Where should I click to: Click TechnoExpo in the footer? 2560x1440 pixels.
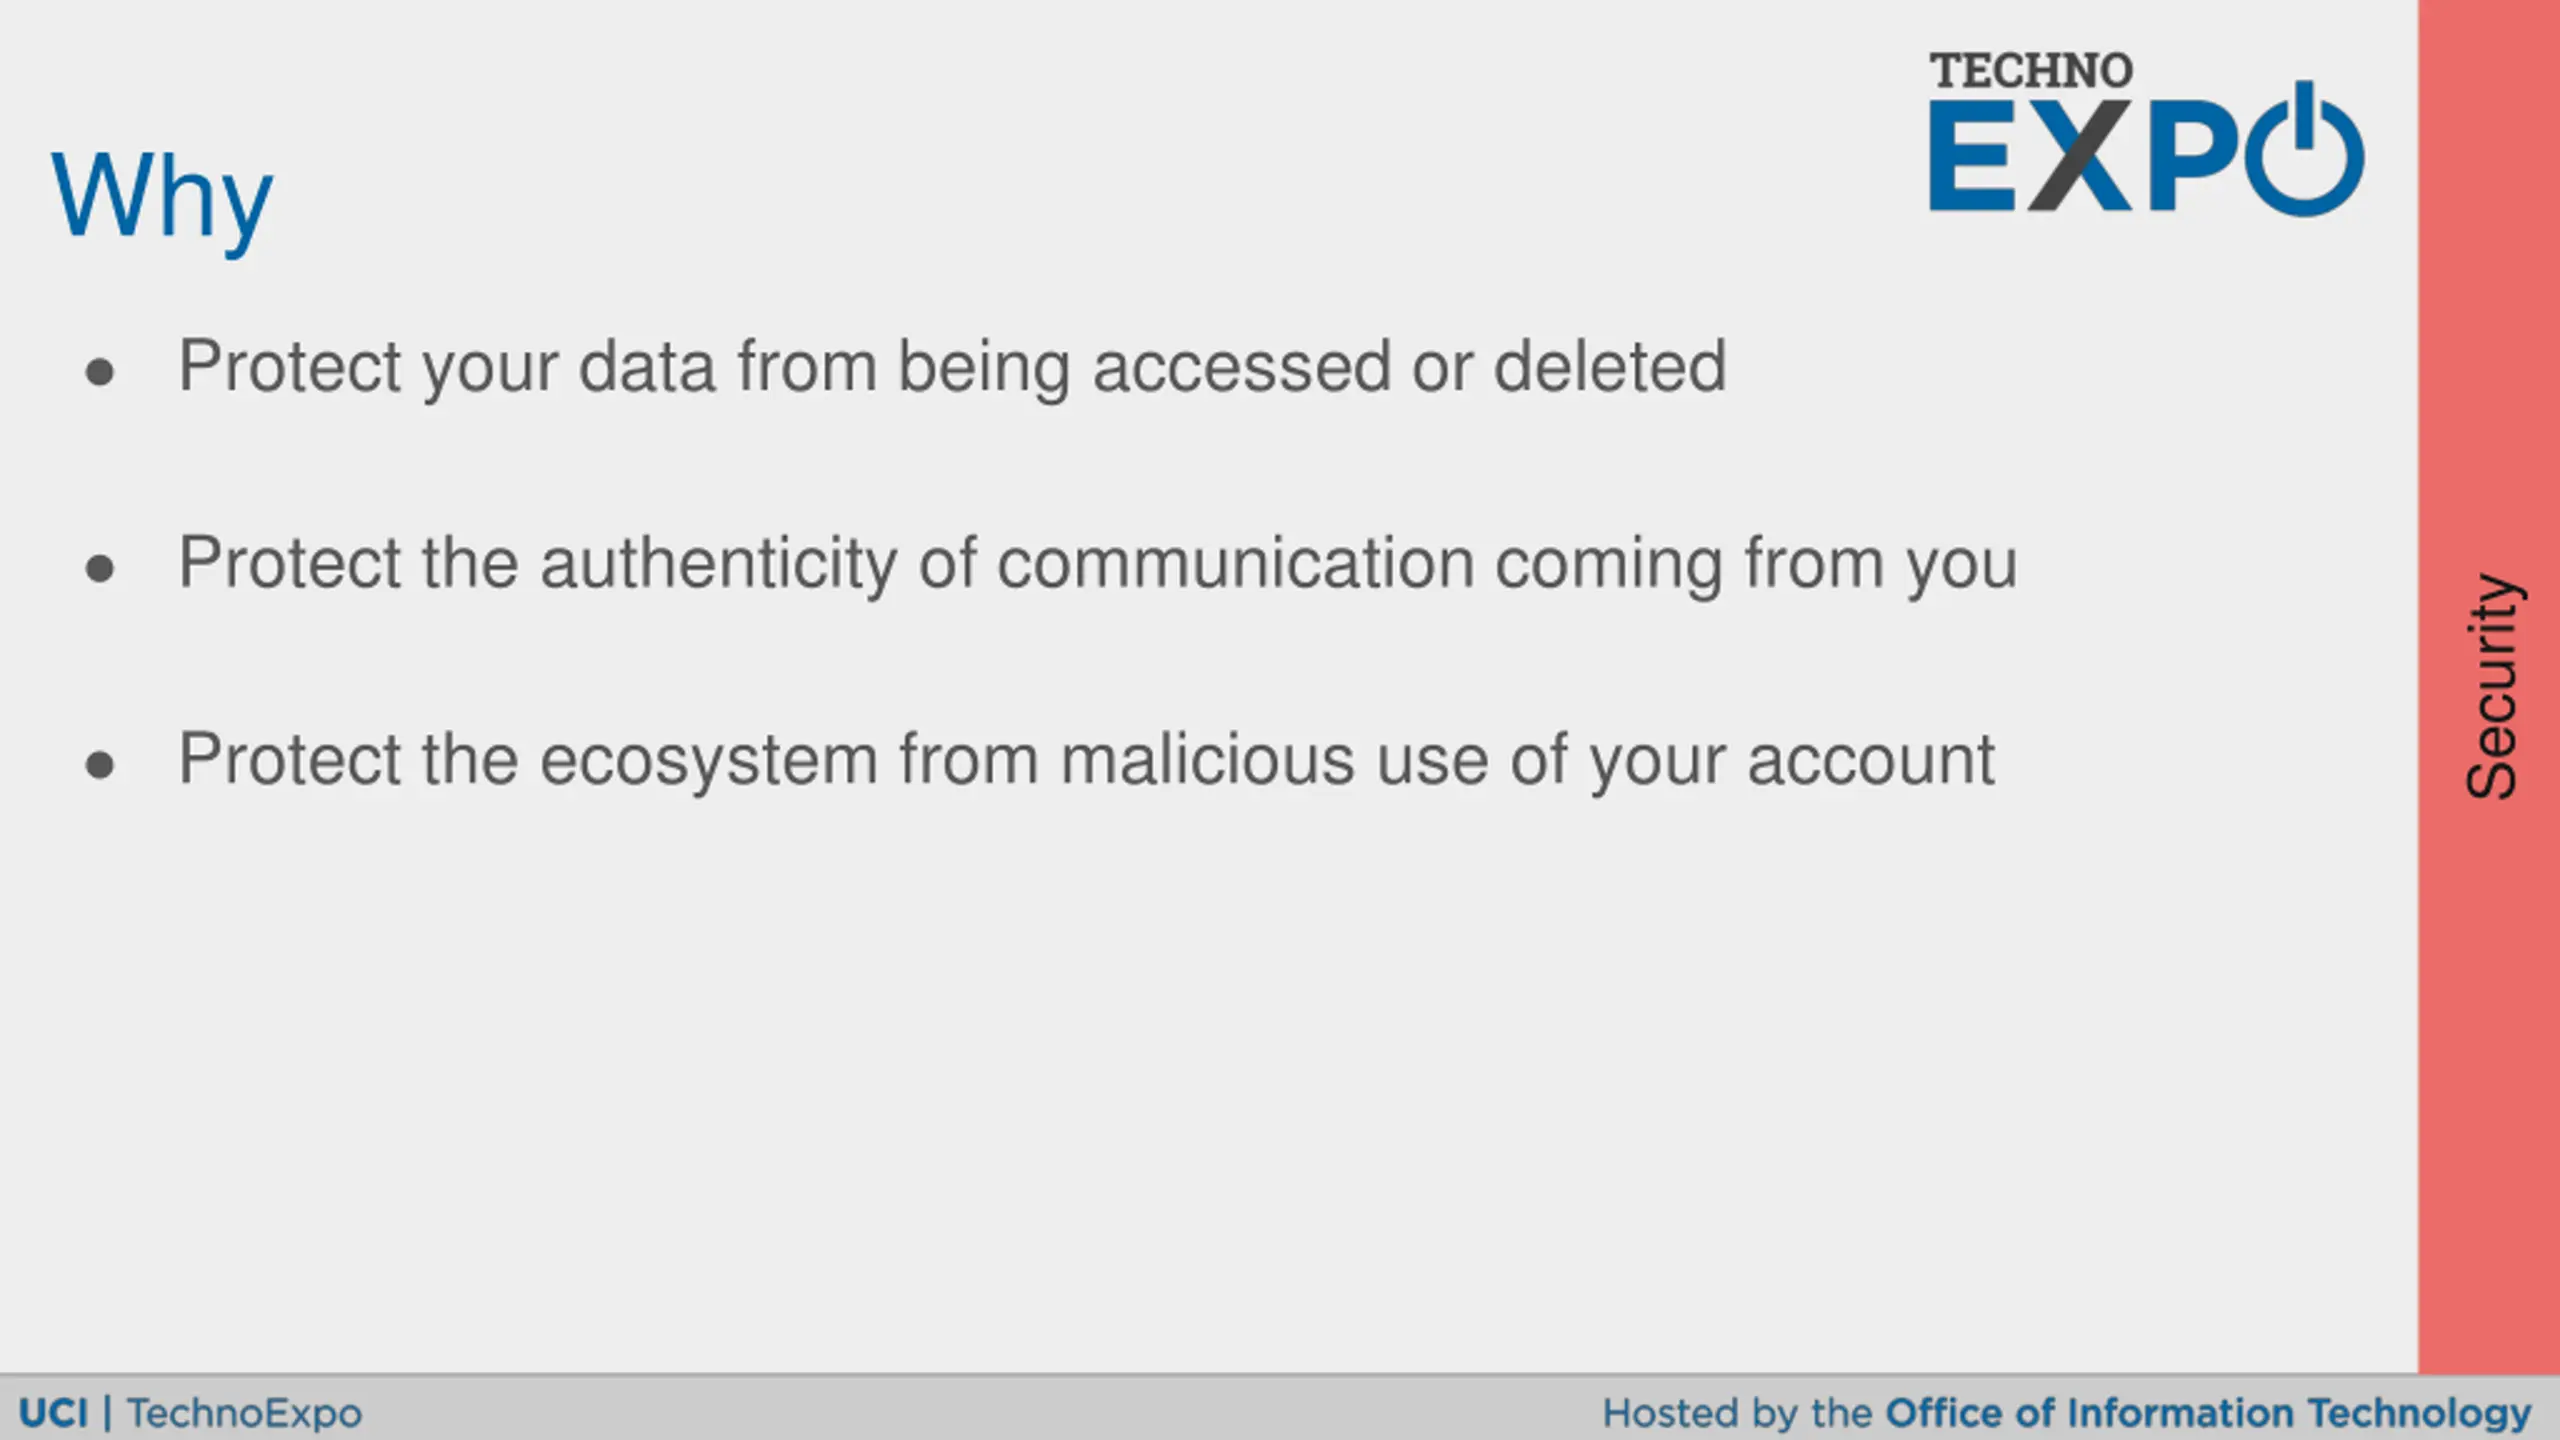coord(244,1413)
